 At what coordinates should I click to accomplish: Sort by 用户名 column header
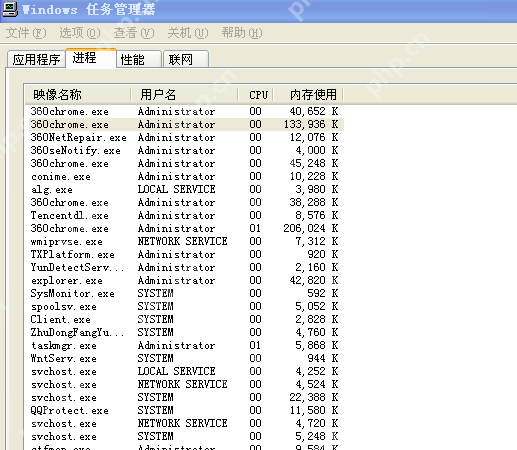pos(185,95)
